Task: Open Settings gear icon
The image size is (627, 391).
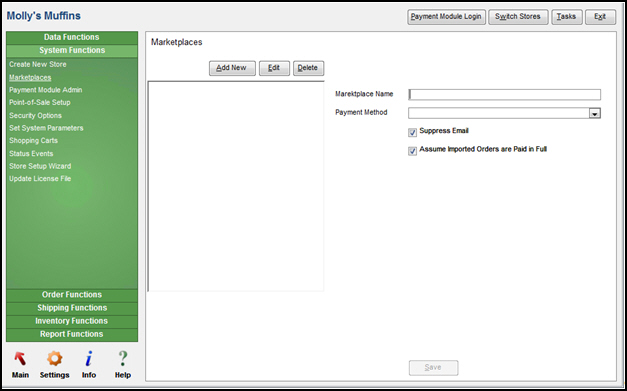Action: click(54, 359)
